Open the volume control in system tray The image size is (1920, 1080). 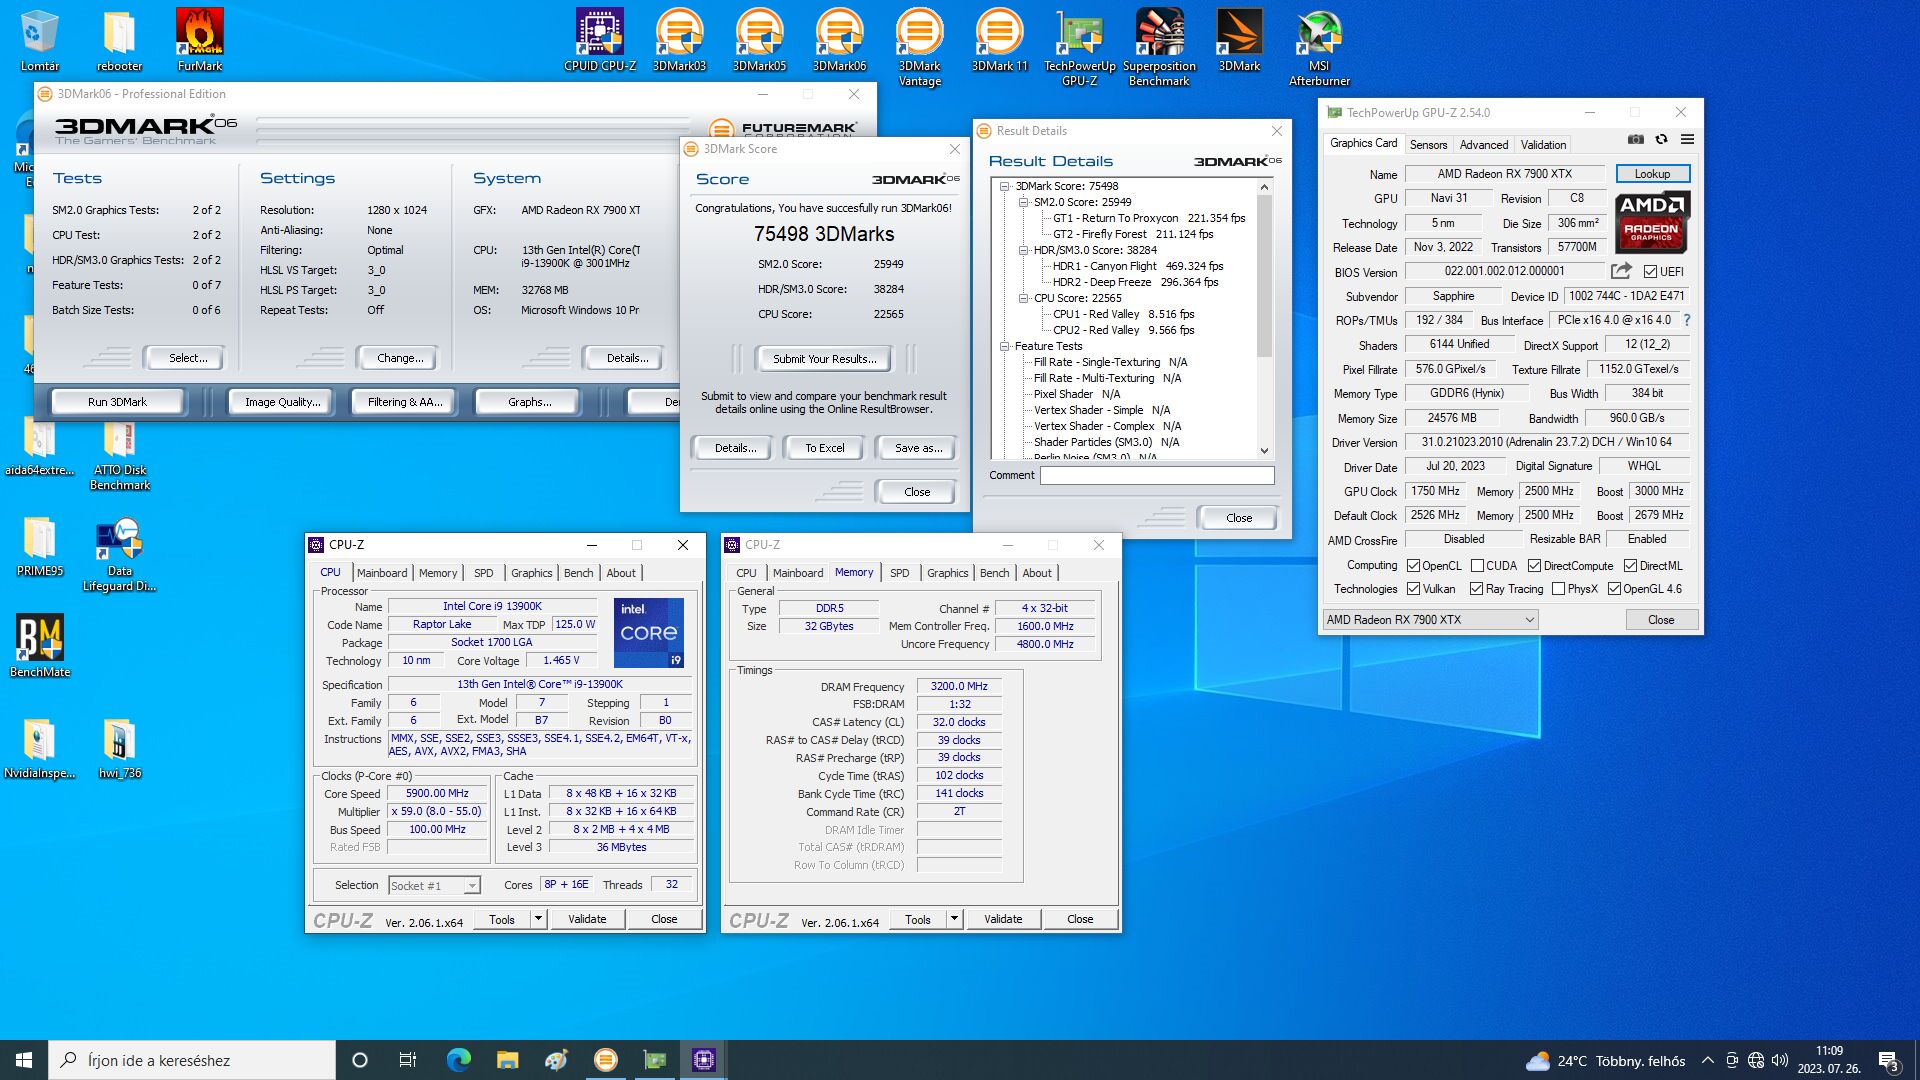pyautogui.click(x=1779, y=1060)
